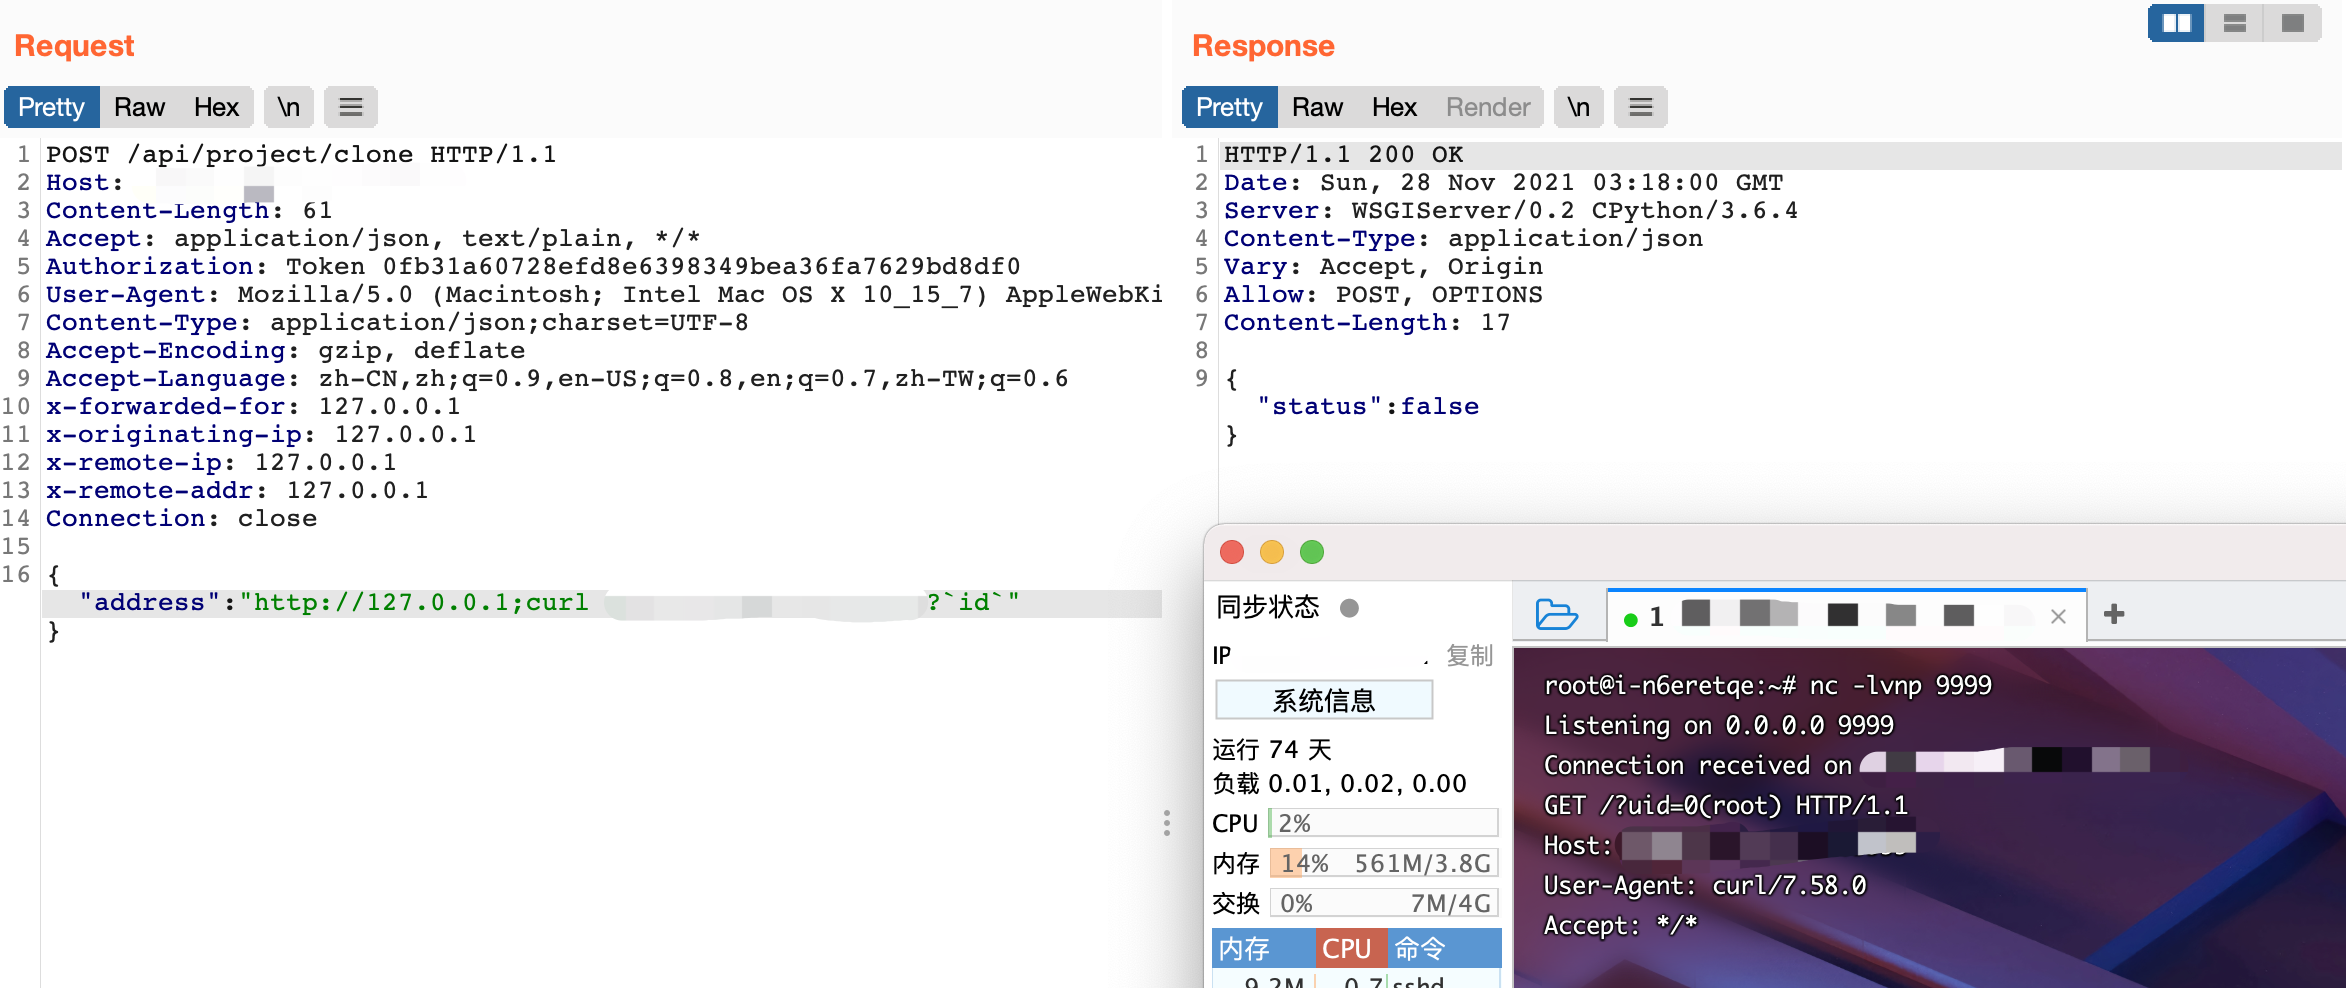Close terminal tab 1 with the x
This screenshot has height=988, width=2346.
pyautogui.click(x=2059, y=617)
